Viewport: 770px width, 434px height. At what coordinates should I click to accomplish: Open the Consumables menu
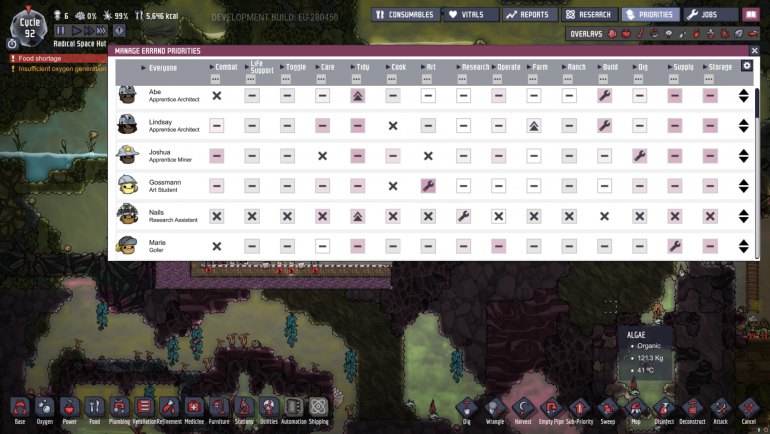coord(406,15)
